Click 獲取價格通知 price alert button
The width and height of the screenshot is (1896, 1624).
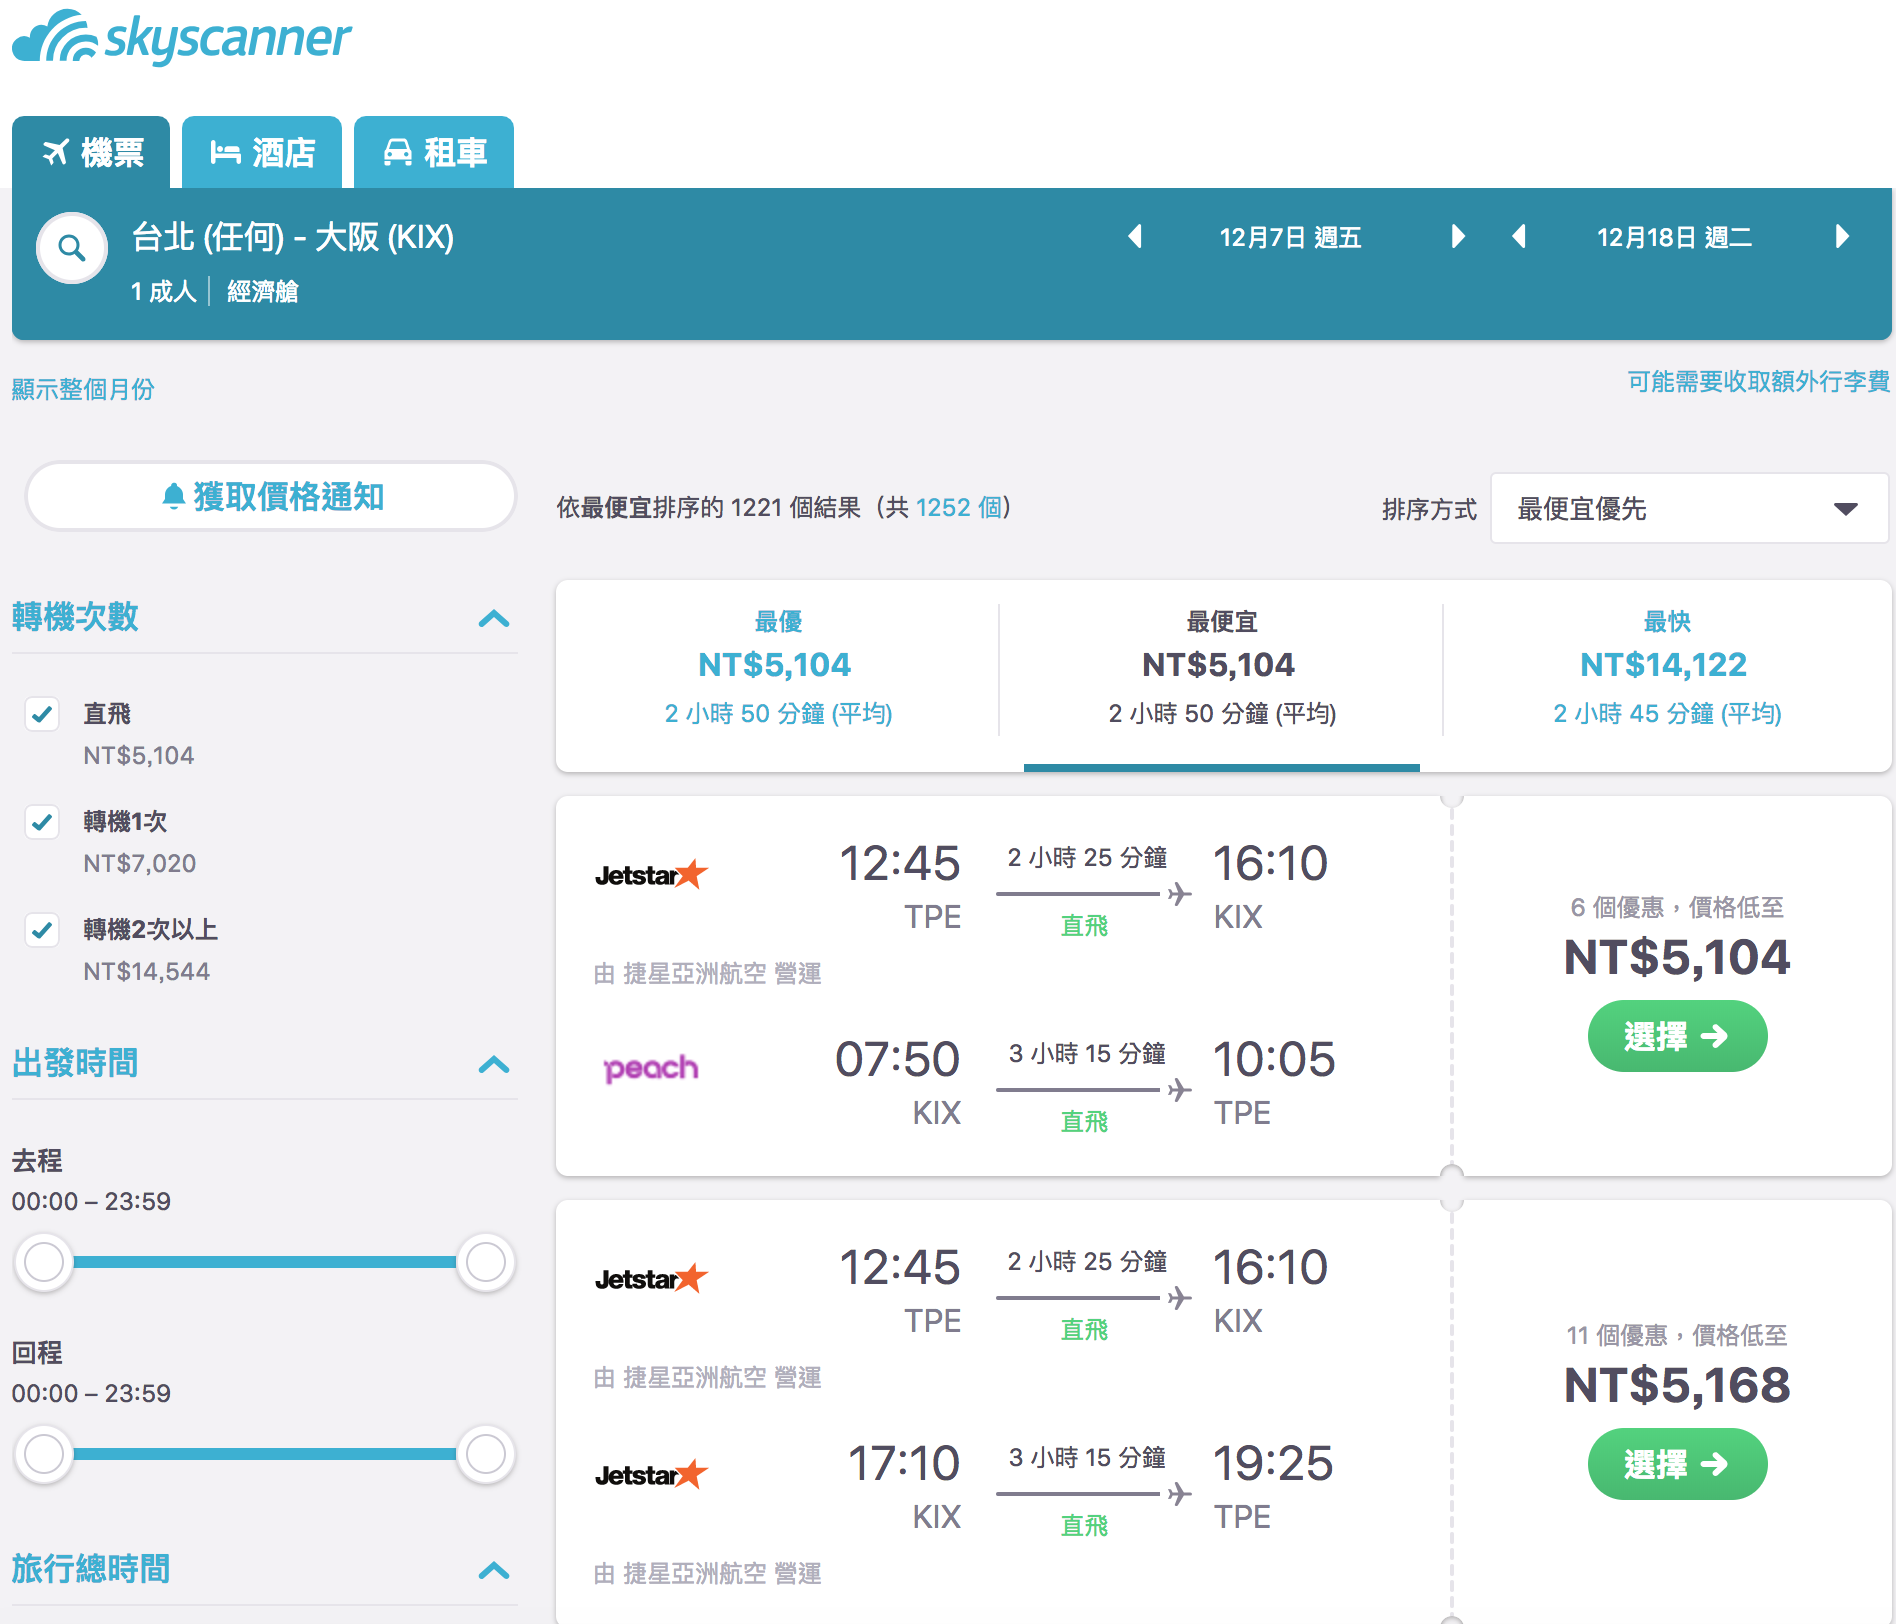(x=271, y=496)
